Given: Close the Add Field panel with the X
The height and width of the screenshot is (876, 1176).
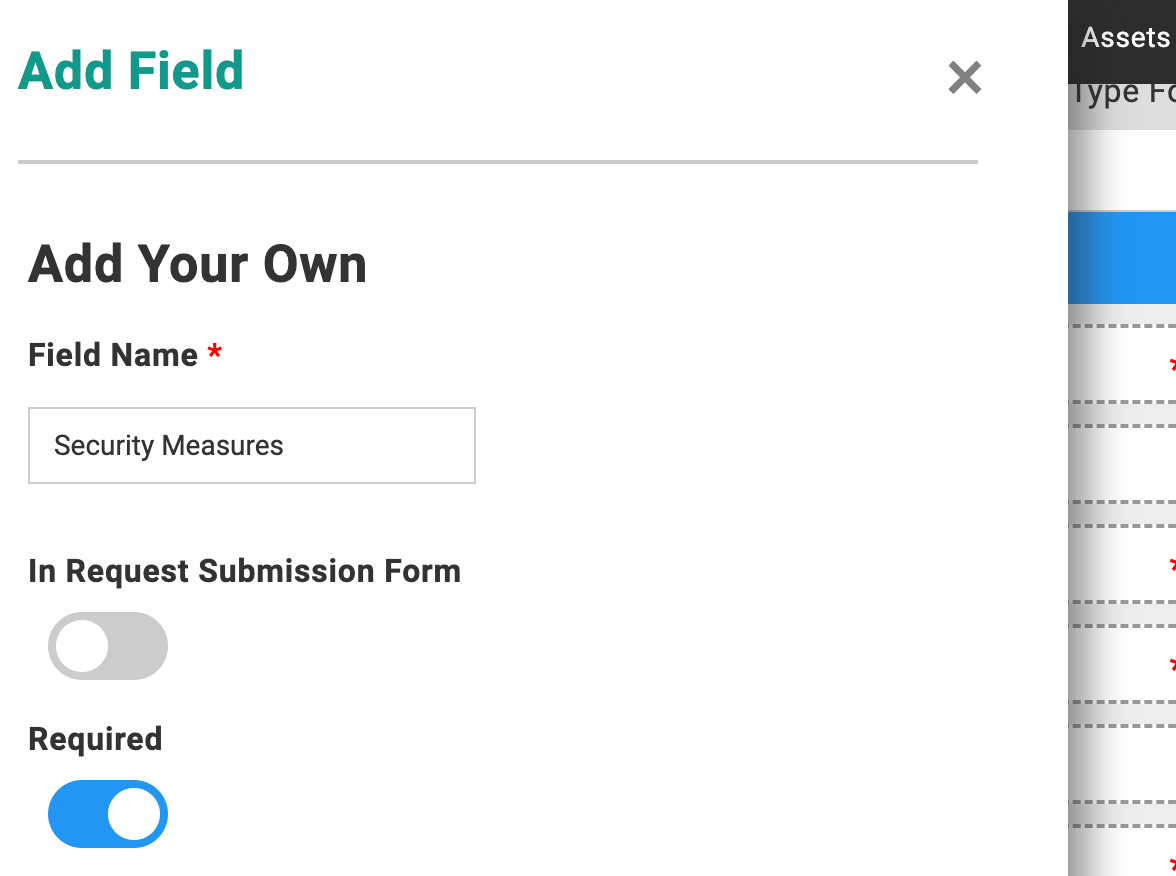Looking at the screenshot, I should [964, 78].
